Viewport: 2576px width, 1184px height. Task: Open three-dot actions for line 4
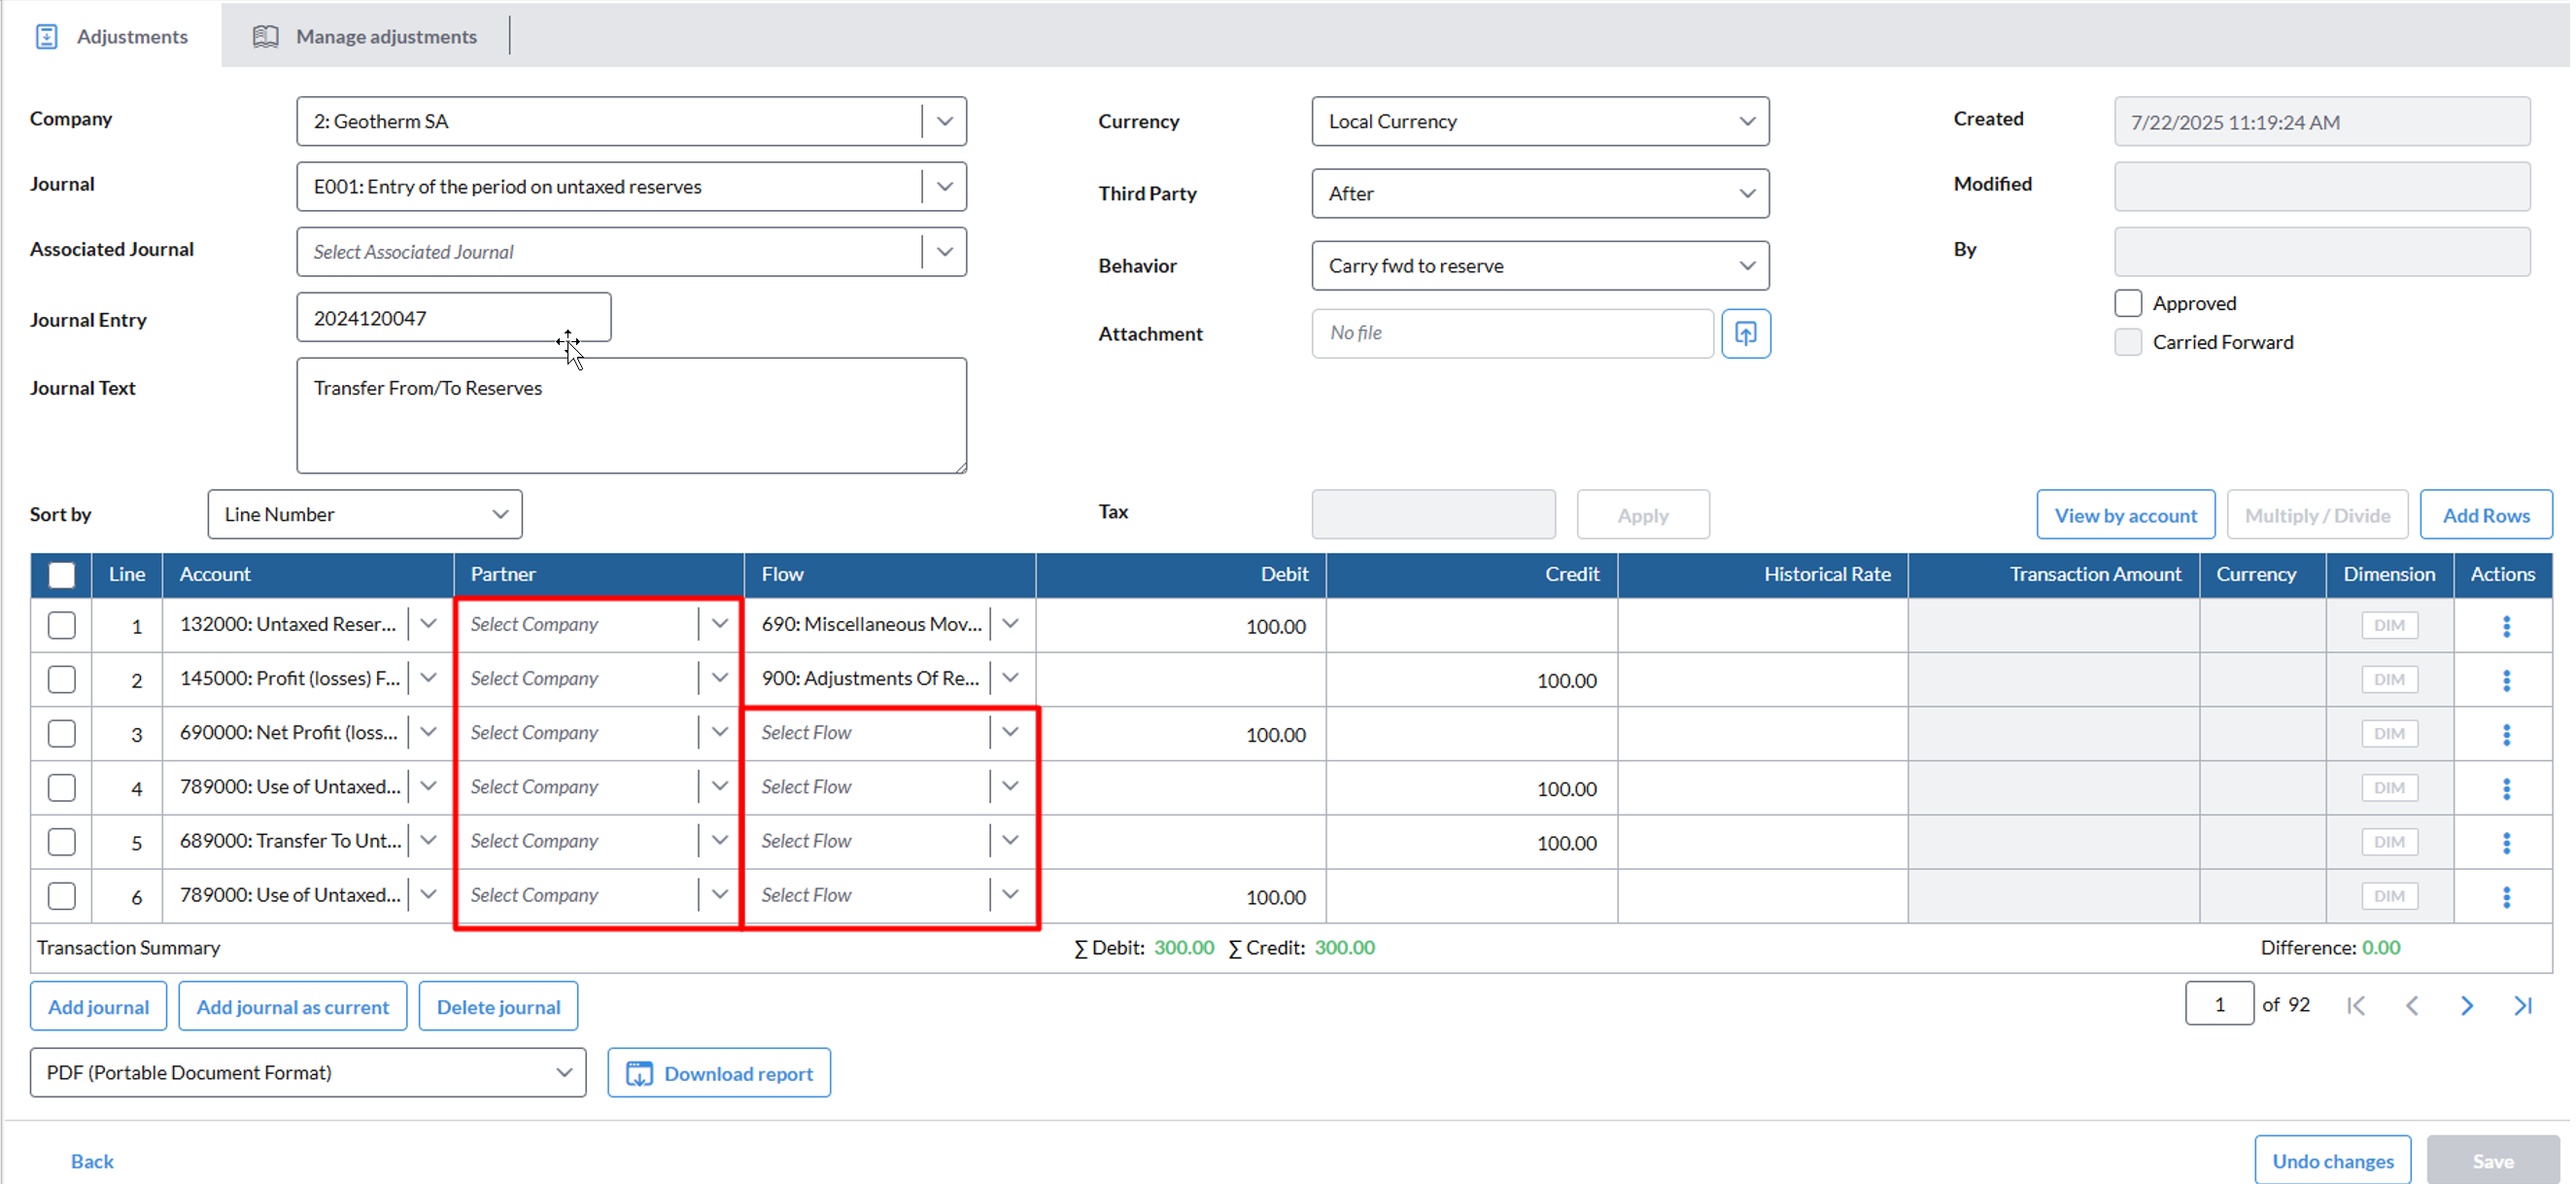tap(2505, 789)
